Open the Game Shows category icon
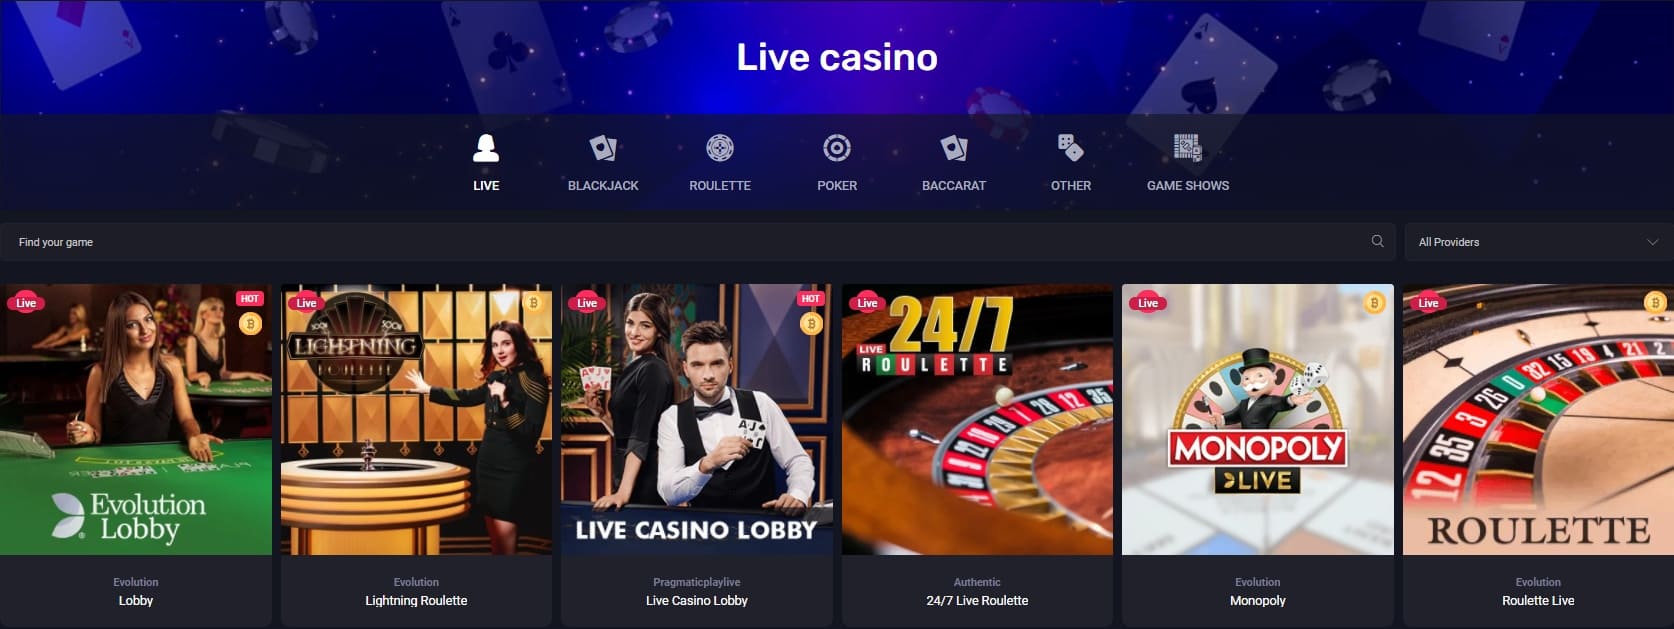This screenshot has width=1674, height=629. coord(1188,148)
